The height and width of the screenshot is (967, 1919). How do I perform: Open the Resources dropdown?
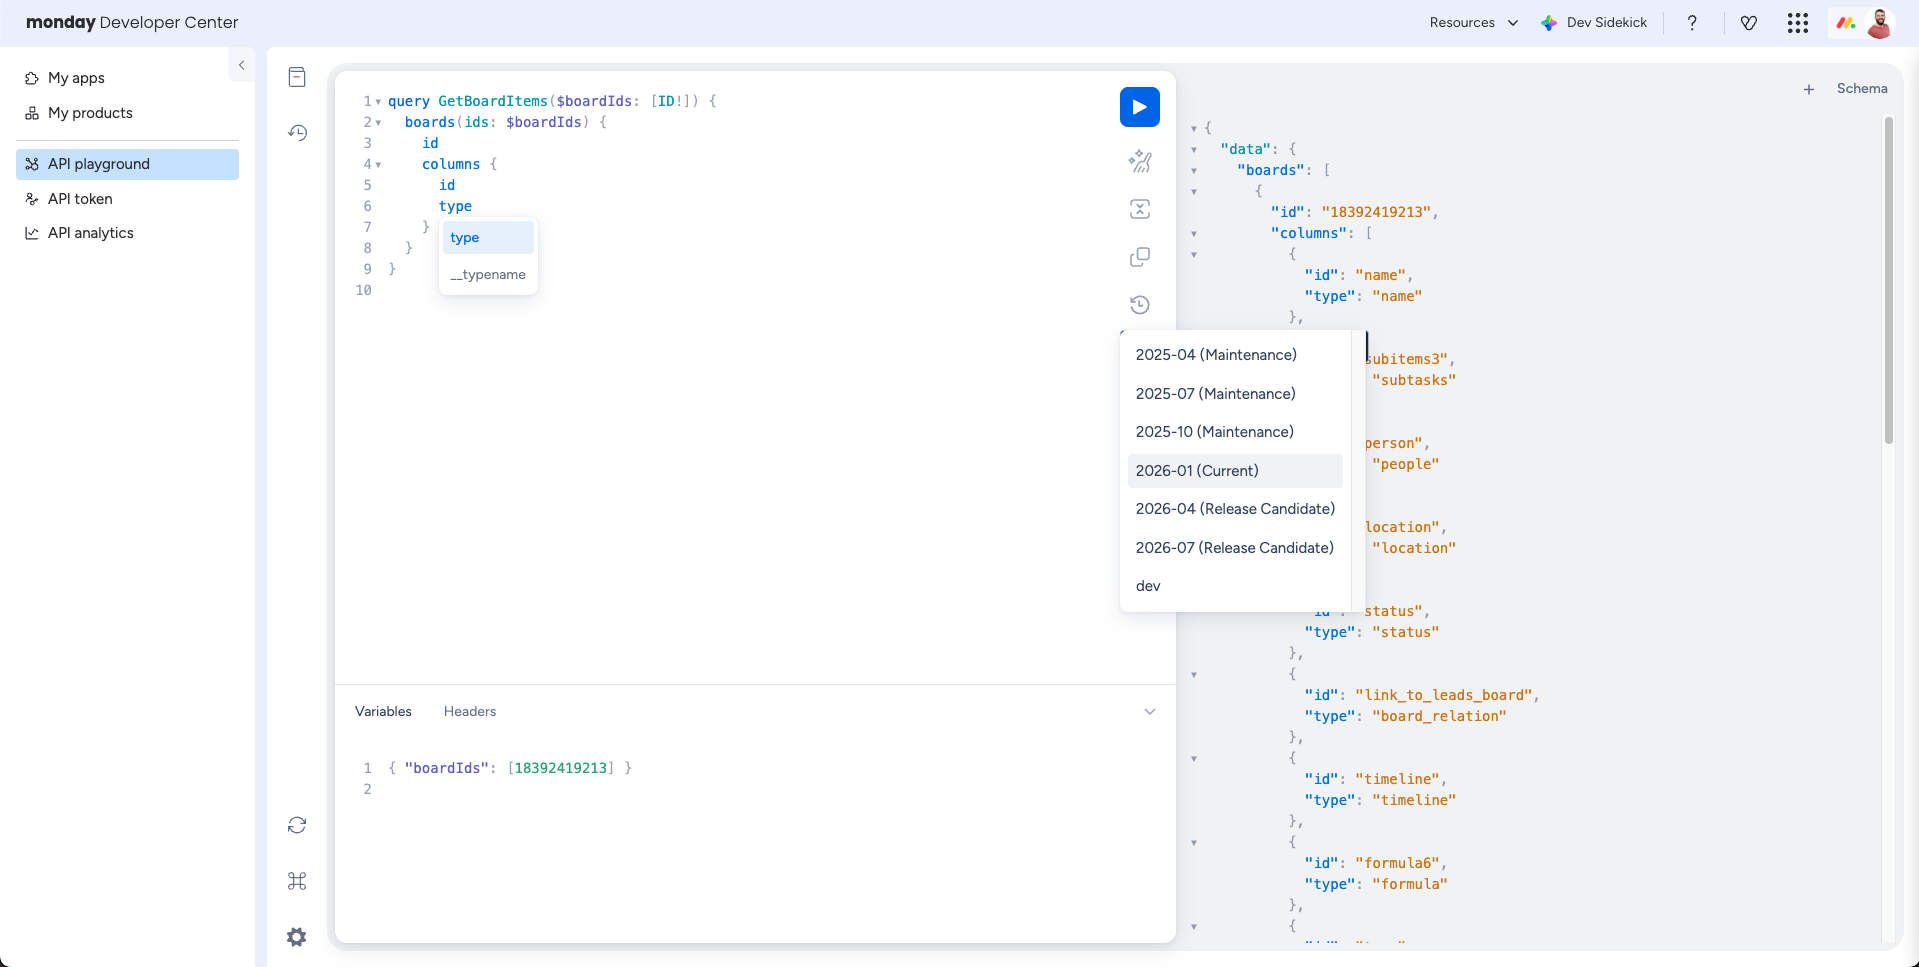[1471, 22]
